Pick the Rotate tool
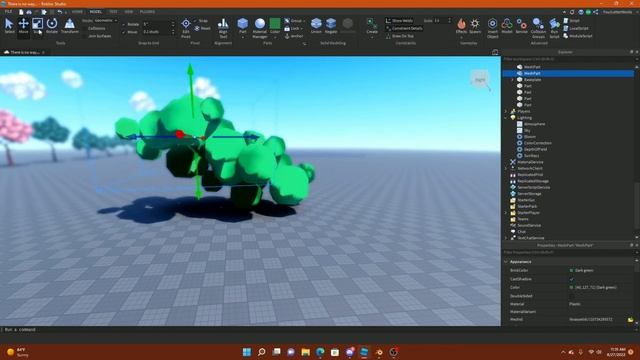640x360 pixels. pos(52,26)
